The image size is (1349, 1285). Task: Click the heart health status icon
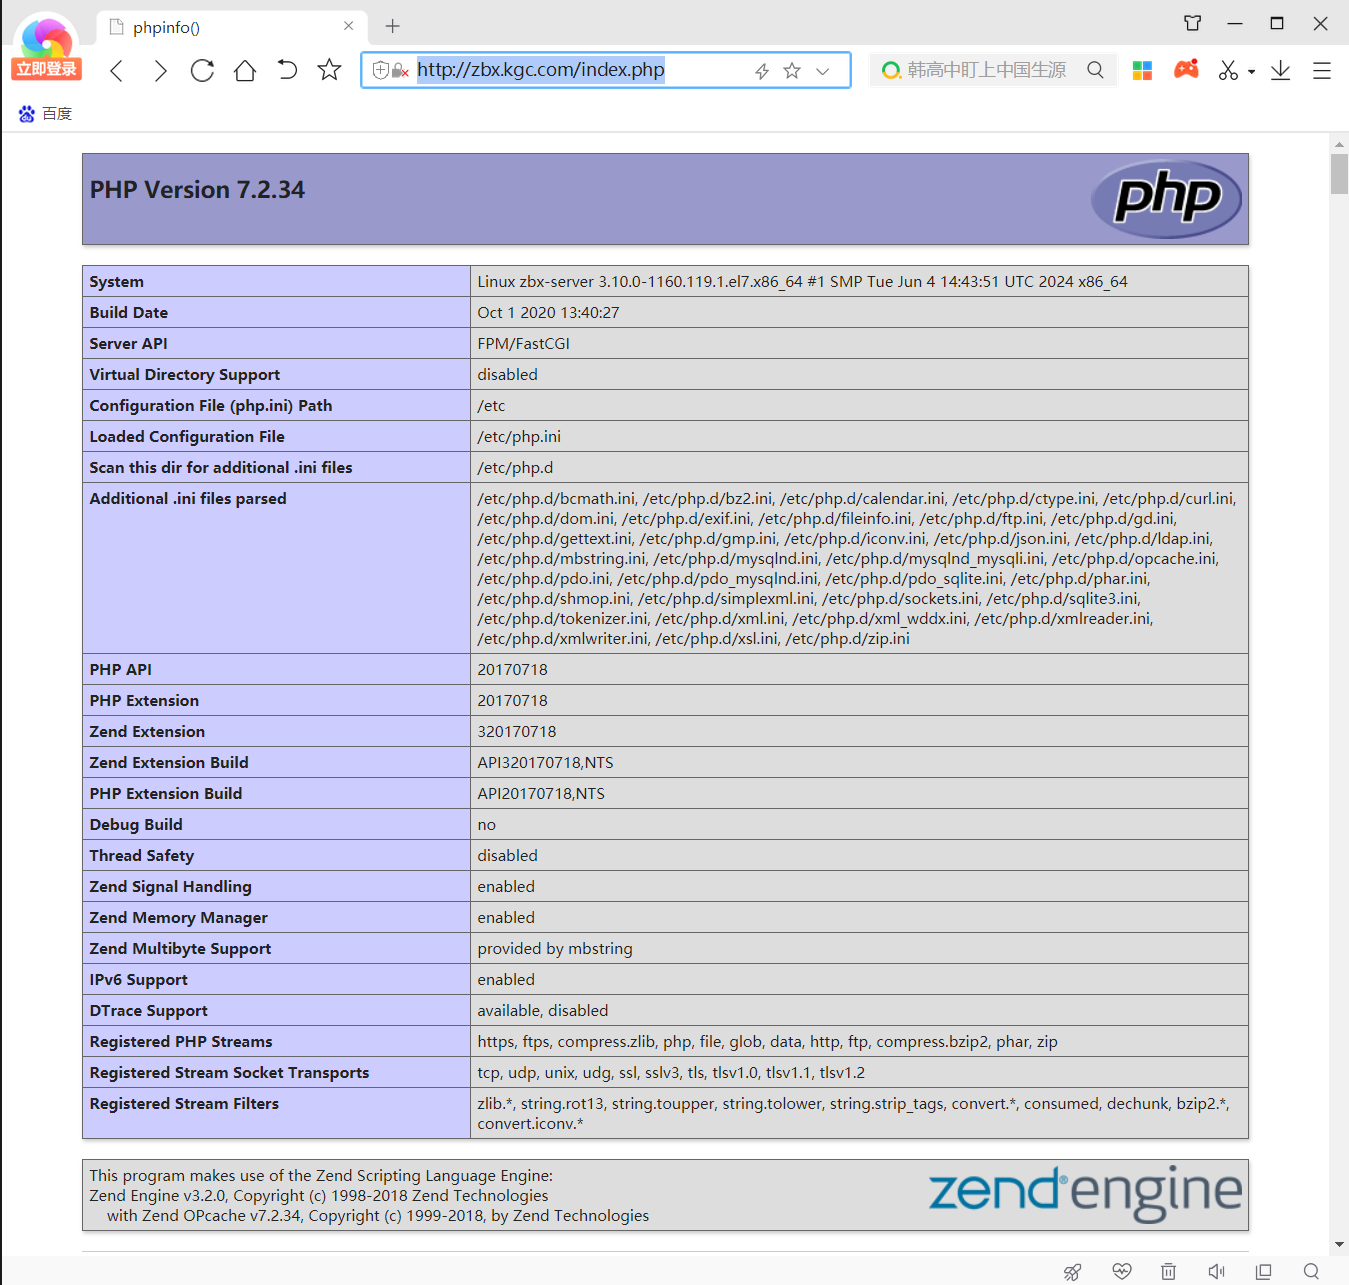pyautogui.click(x=1122, y=1271)
